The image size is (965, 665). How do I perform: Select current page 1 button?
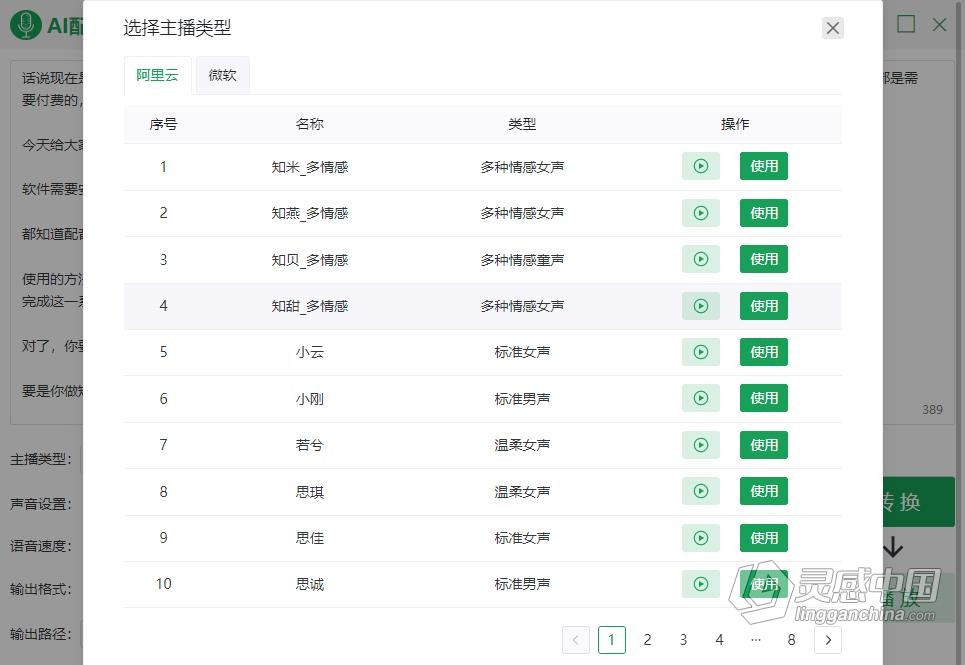(612, 640)
